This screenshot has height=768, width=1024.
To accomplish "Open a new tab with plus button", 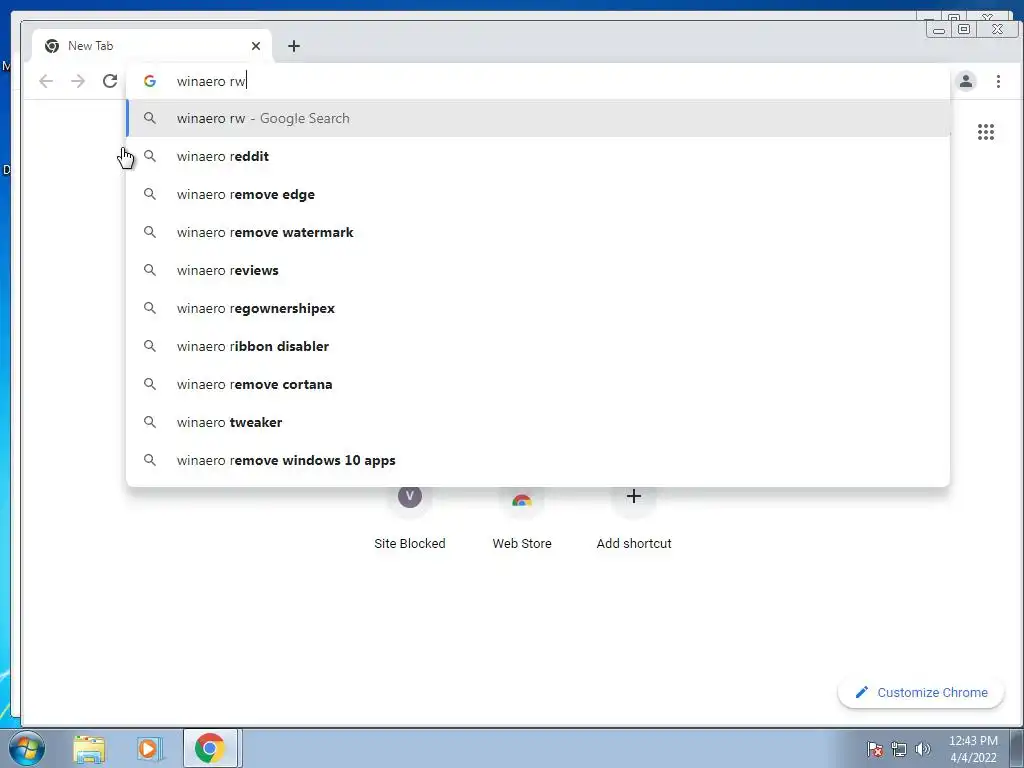I will pyautogui.click(x=294, y=46).
